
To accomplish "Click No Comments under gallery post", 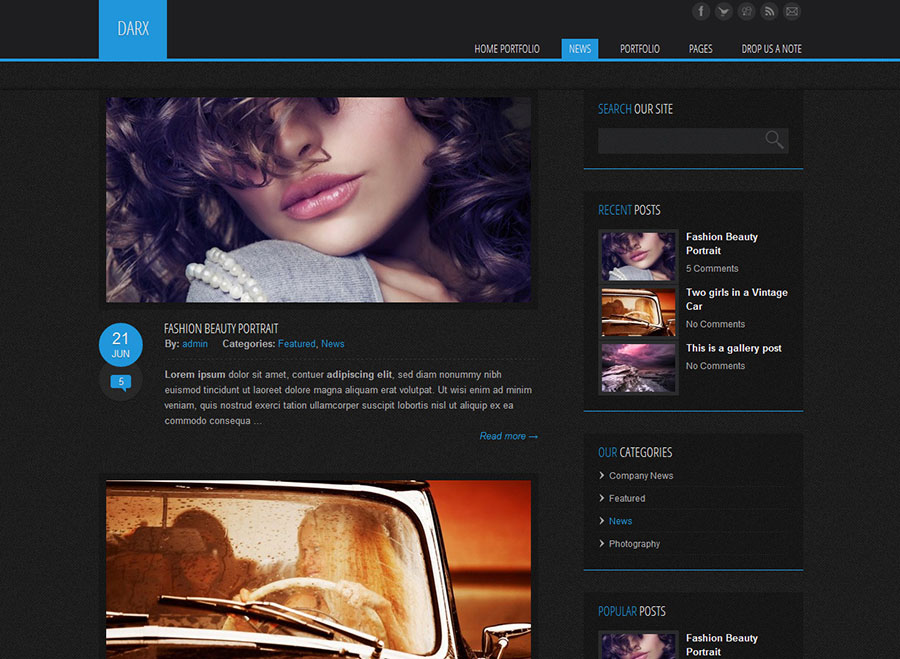I will point(715,366).
